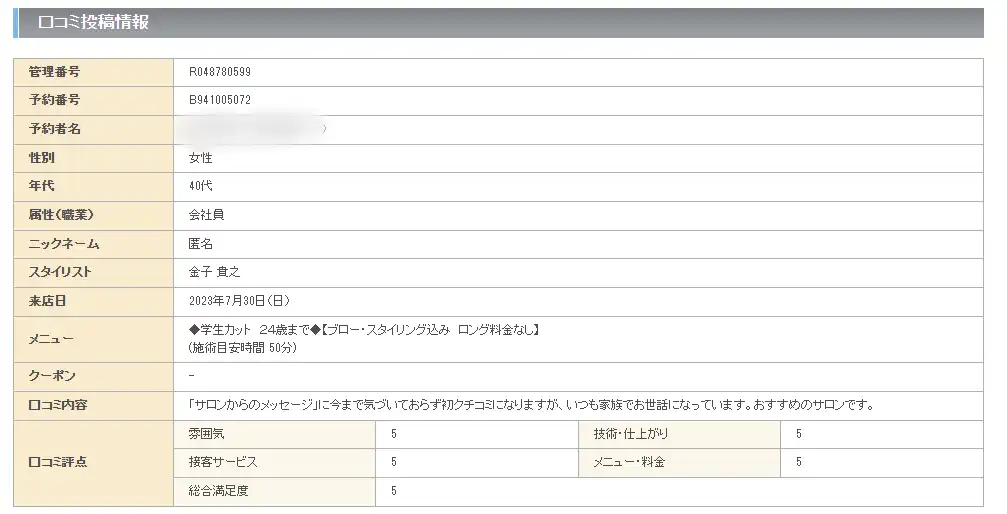This screenshot has height=514, width=1007.
Task: Click the 会社員 occupation value
Action: coord(206,215)
